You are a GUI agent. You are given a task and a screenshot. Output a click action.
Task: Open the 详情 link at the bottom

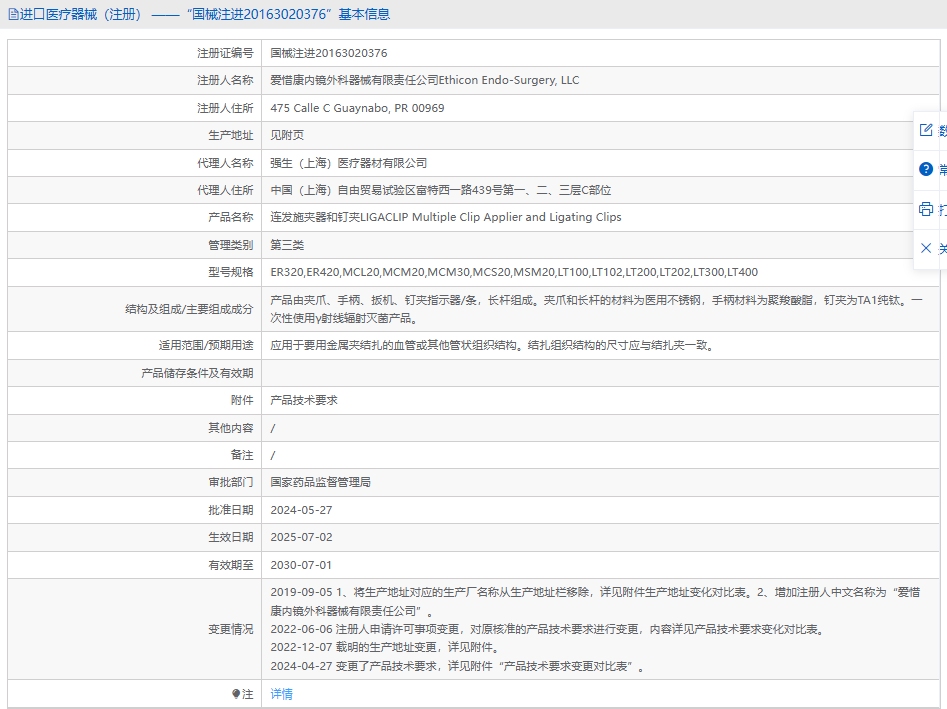click(x=281, y=694)
